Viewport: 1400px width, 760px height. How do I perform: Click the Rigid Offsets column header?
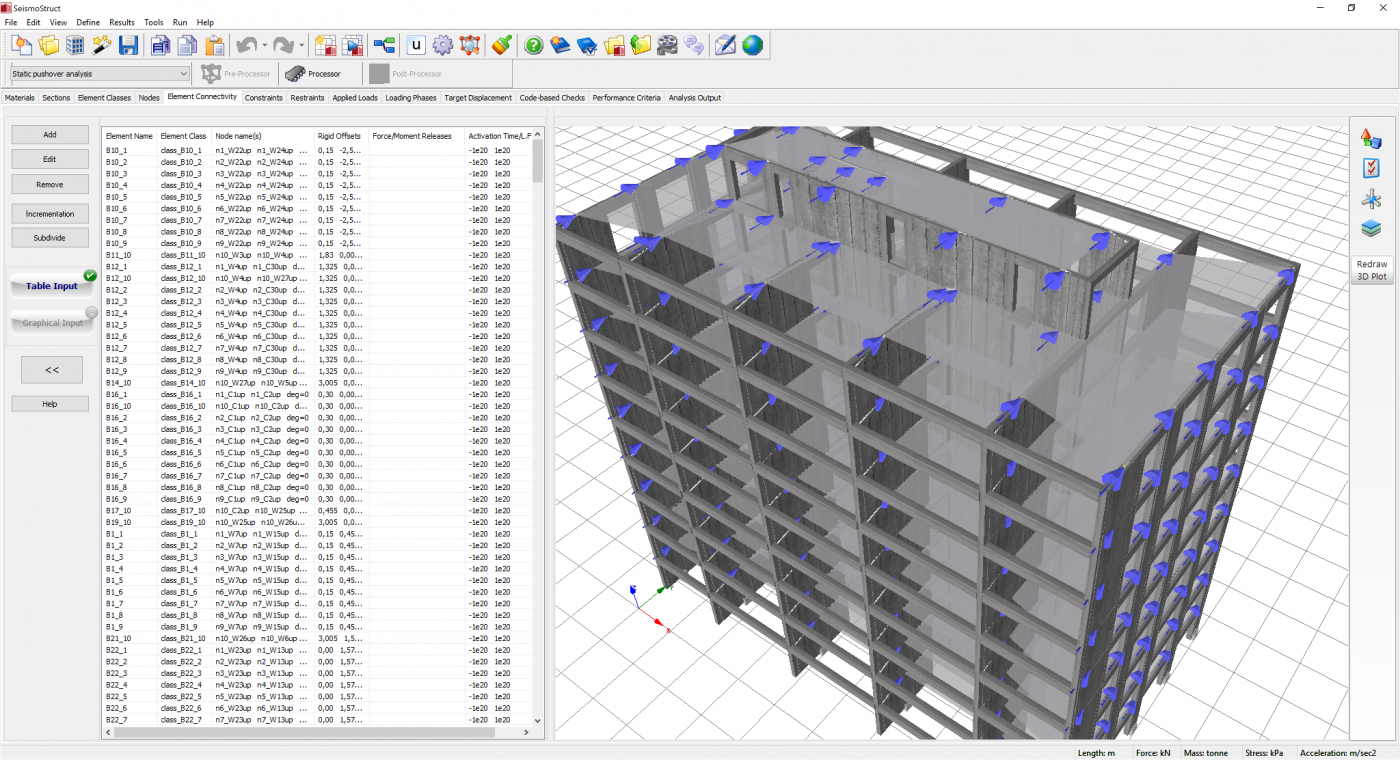tap(339, 135)
